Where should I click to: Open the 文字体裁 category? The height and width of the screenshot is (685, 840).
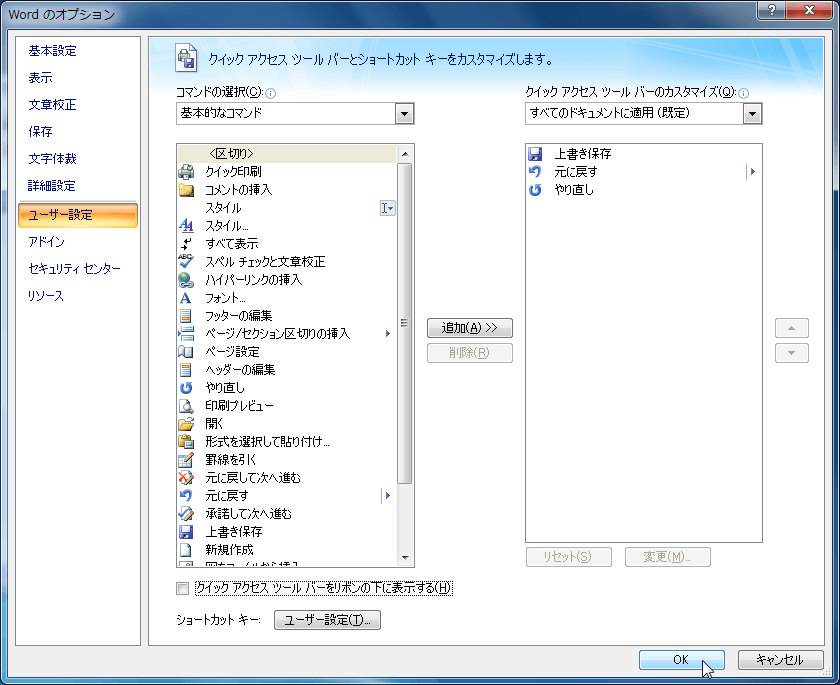pyautogui.click(x=52, y=159)
